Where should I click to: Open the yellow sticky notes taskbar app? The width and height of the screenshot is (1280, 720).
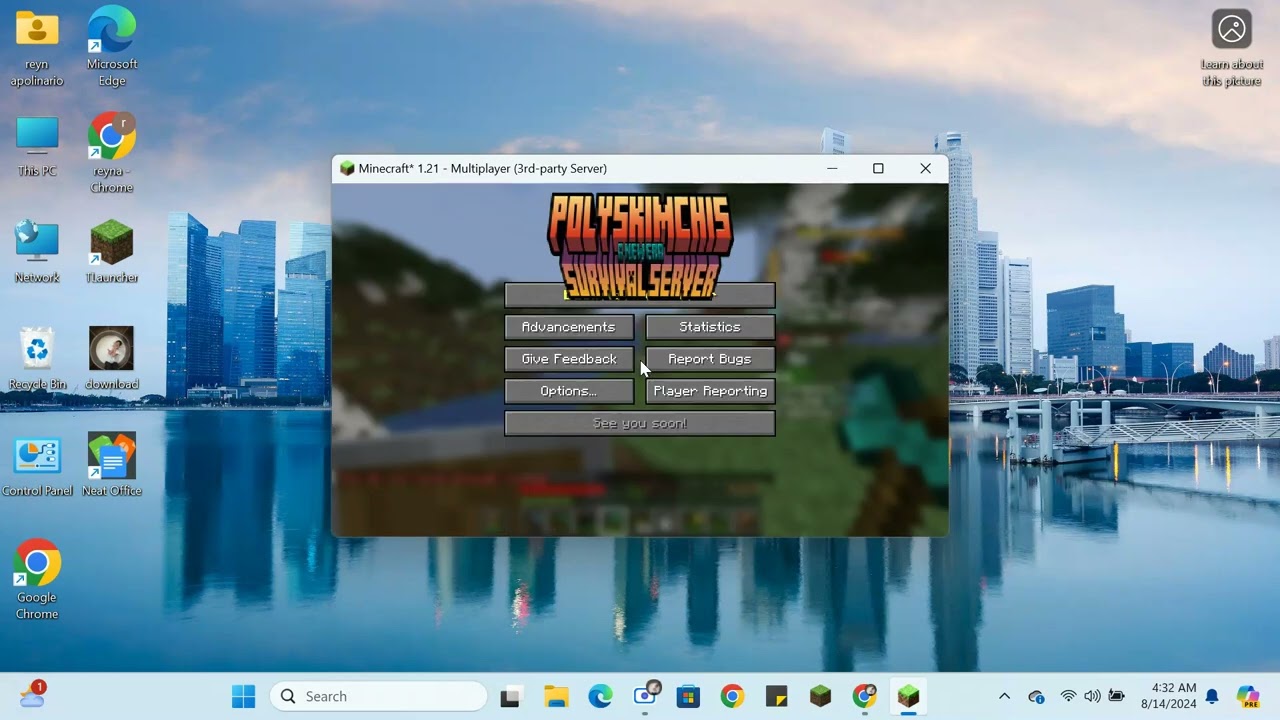[x=776, y=697]
